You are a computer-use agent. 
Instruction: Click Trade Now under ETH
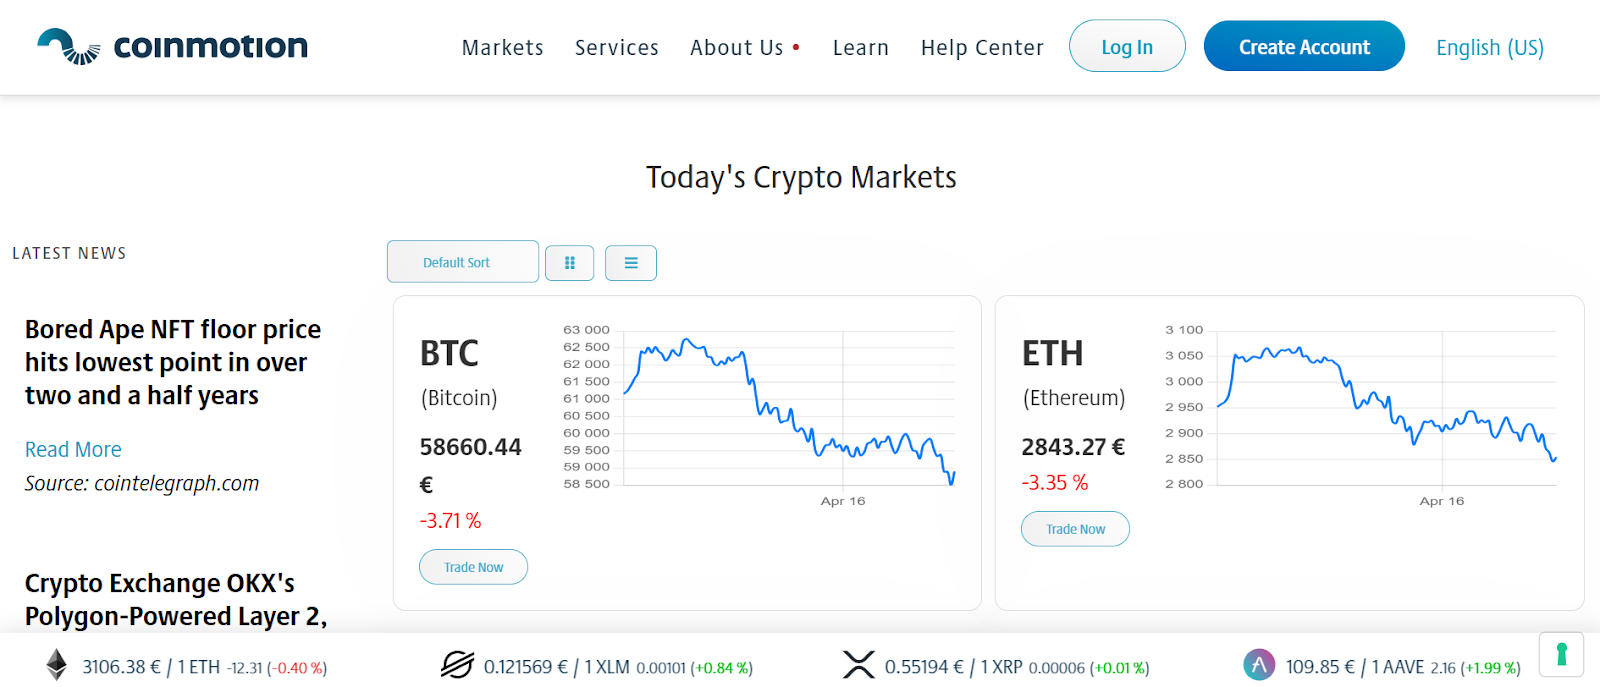pos(1075,529)
